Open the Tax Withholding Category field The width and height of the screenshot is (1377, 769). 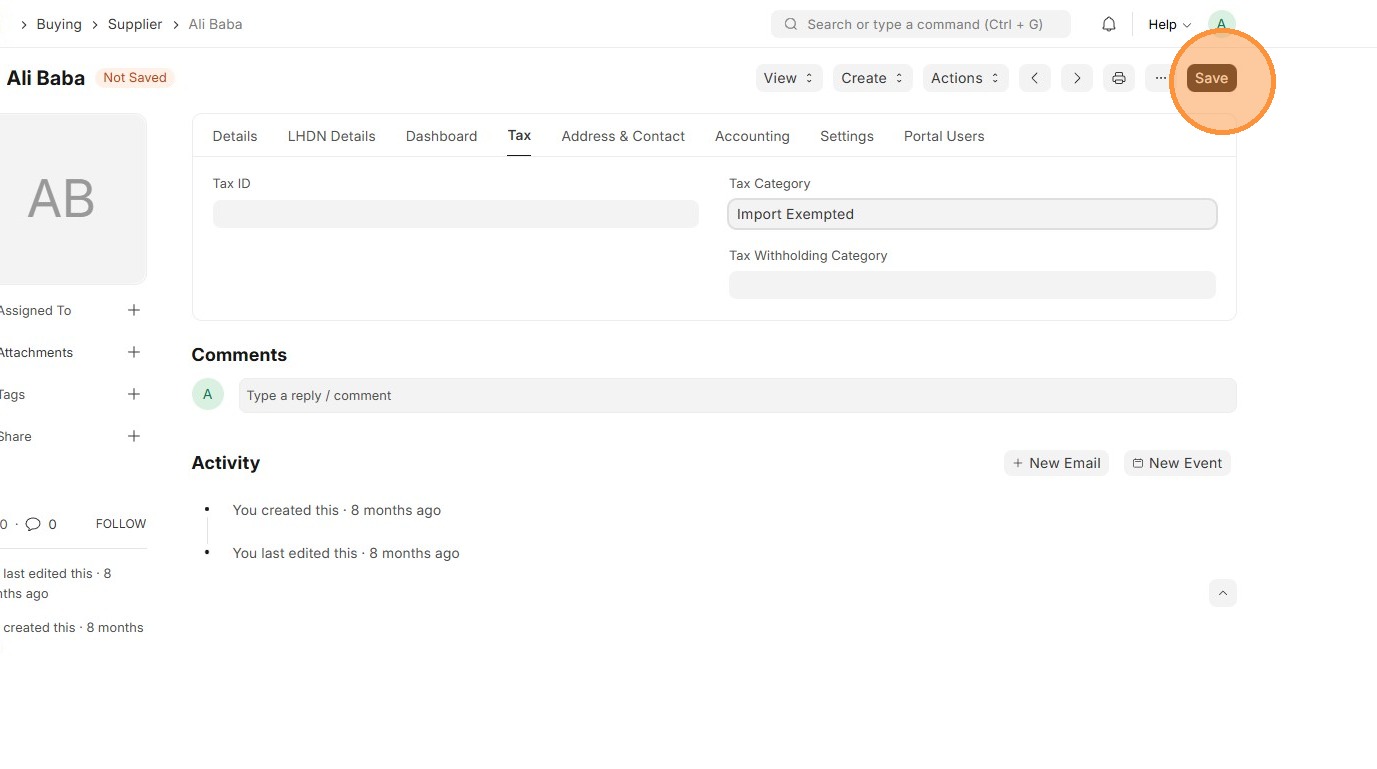972,285
